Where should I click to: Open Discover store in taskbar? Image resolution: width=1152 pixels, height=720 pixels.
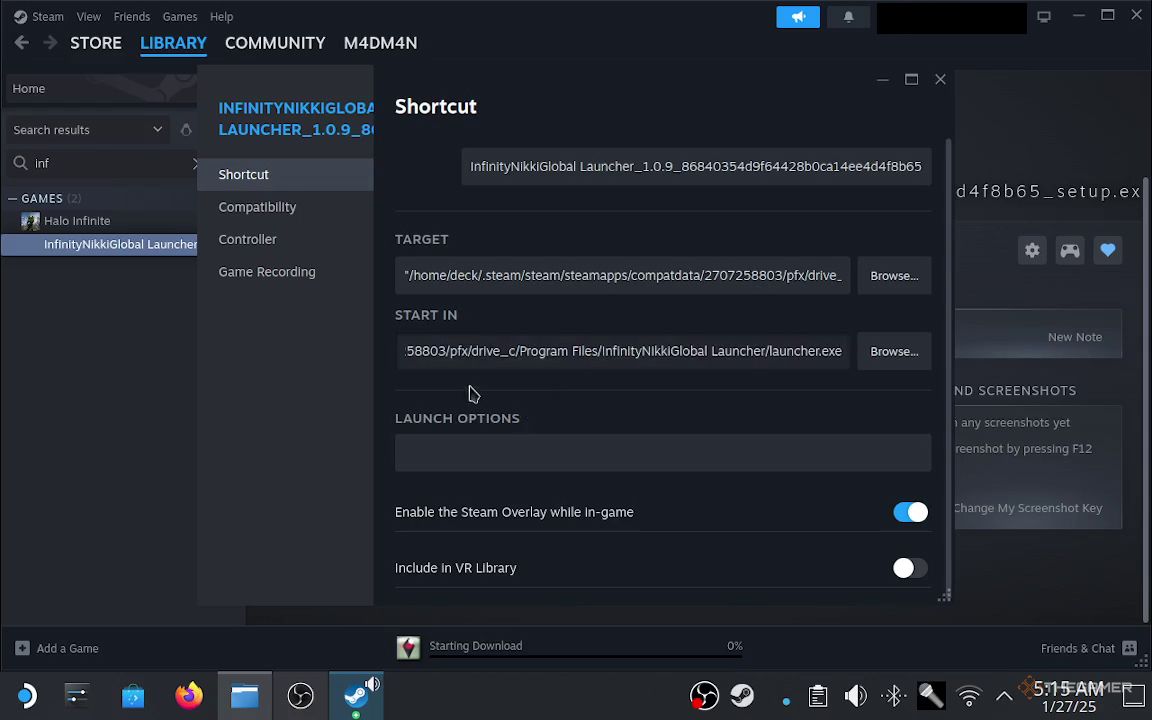tap(133, 695)
